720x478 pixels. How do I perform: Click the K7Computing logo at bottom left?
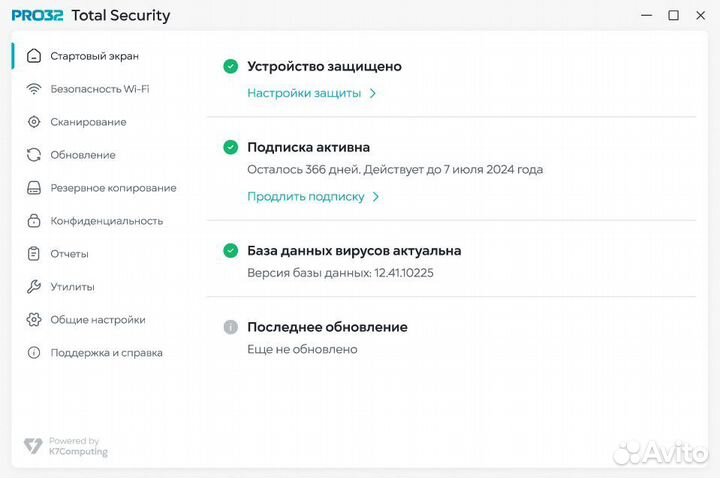pos(66,446)
